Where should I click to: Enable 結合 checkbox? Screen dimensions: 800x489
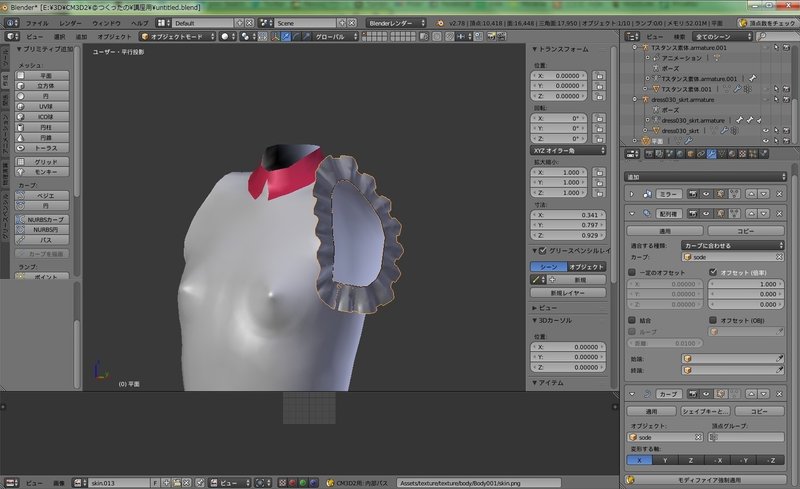(632, 320)
